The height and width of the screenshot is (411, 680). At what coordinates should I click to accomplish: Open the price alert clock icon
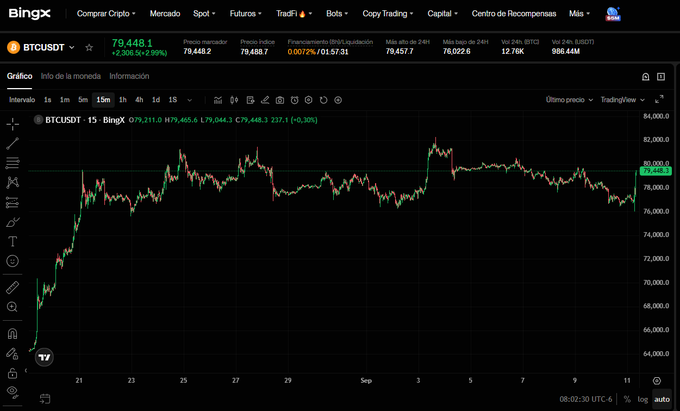pos(294,100)
